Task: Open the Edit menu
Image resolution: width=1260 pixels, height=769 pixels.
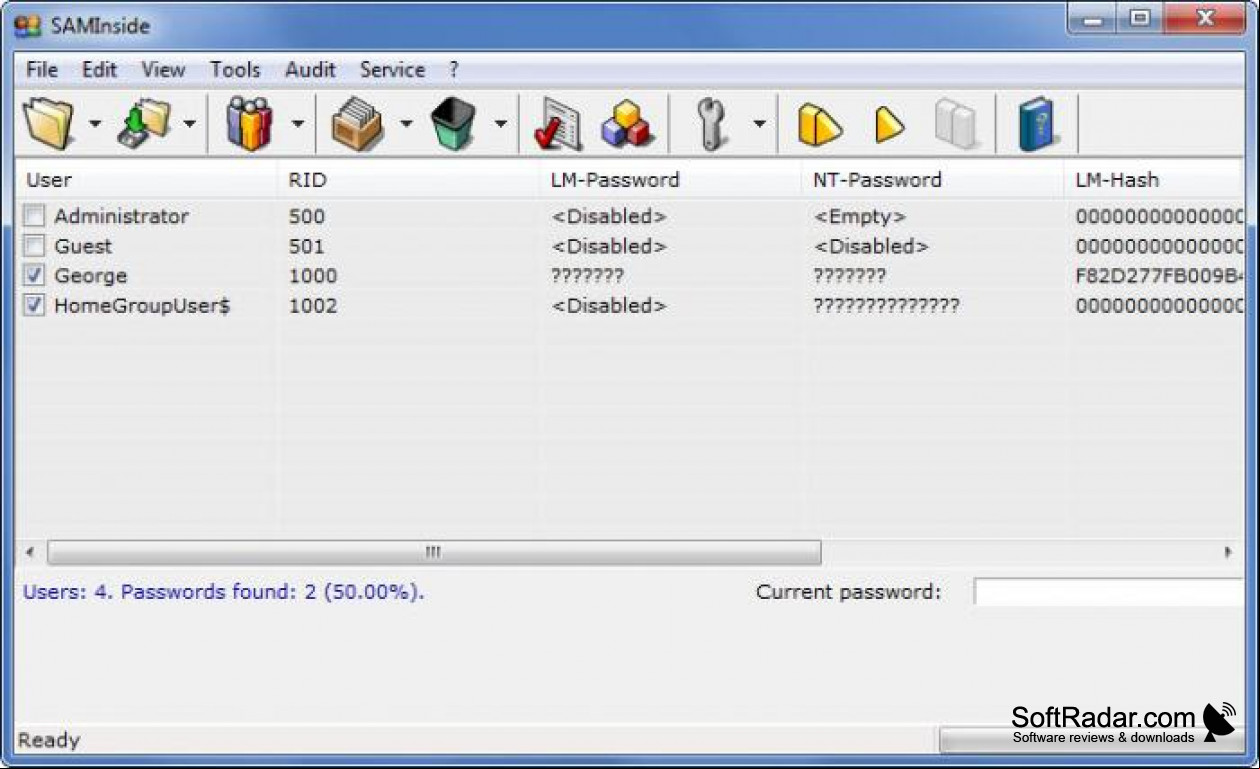Action: [99, 70]
